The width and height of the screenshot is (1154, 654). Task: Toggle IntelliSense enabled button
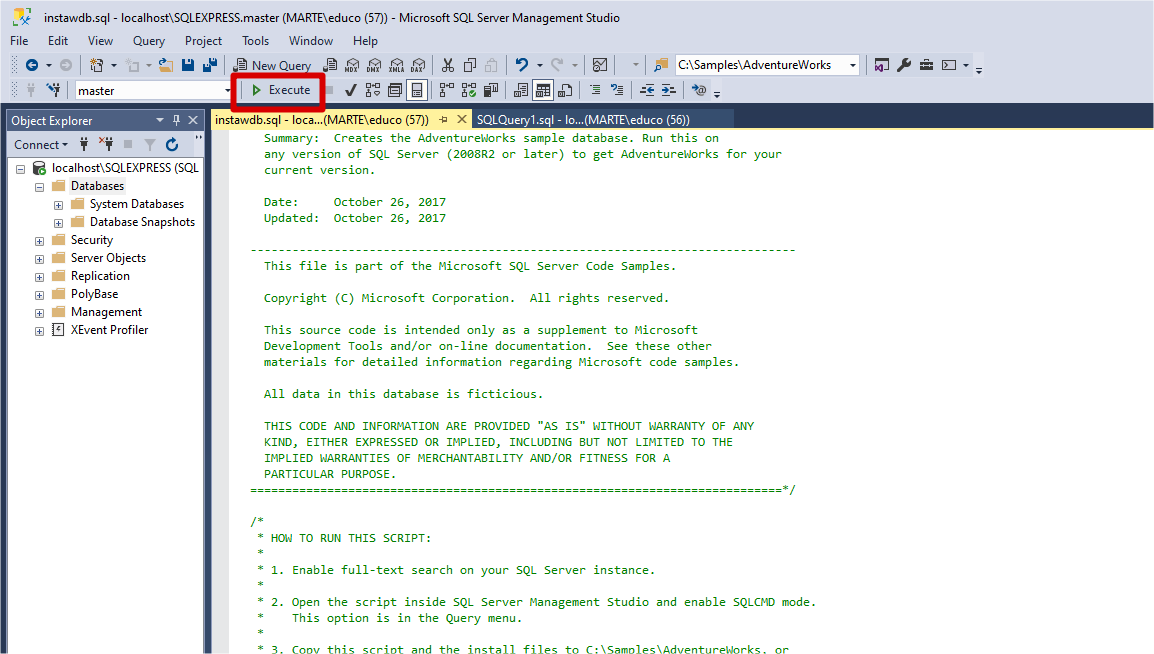pos(417,90)
